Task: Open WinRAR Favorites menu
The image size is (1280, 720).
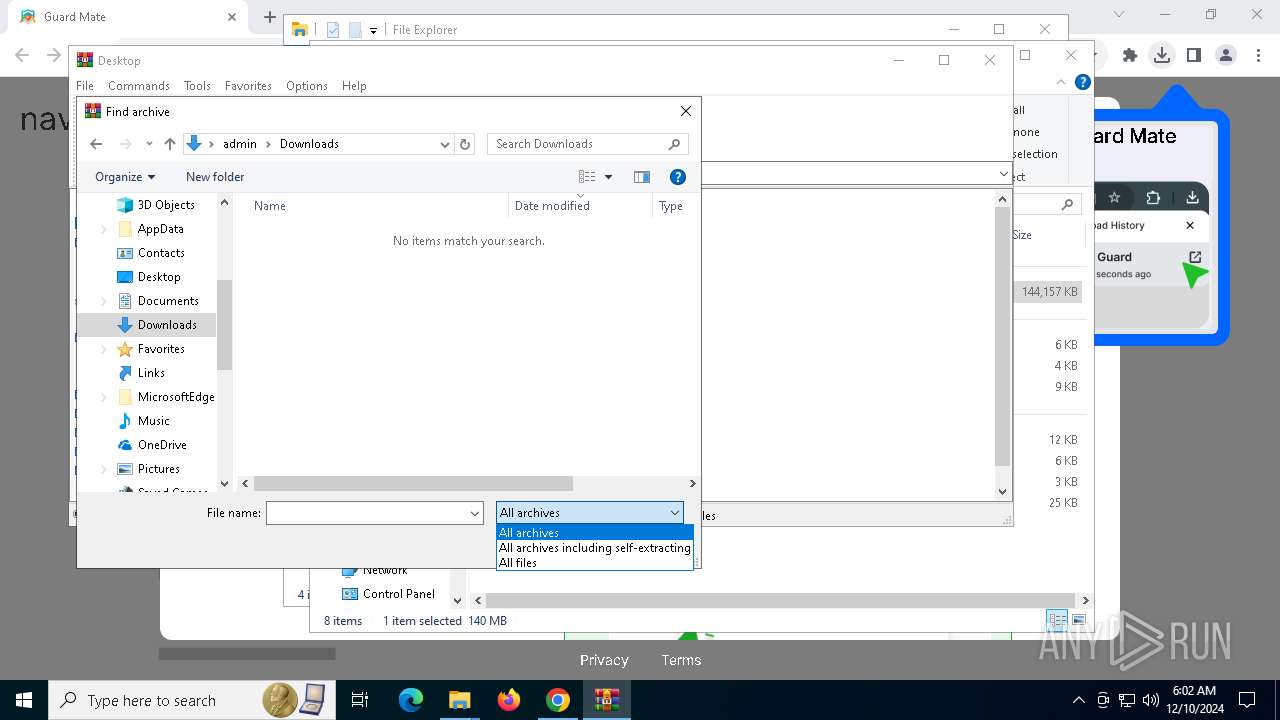Action: click(248, 86)
